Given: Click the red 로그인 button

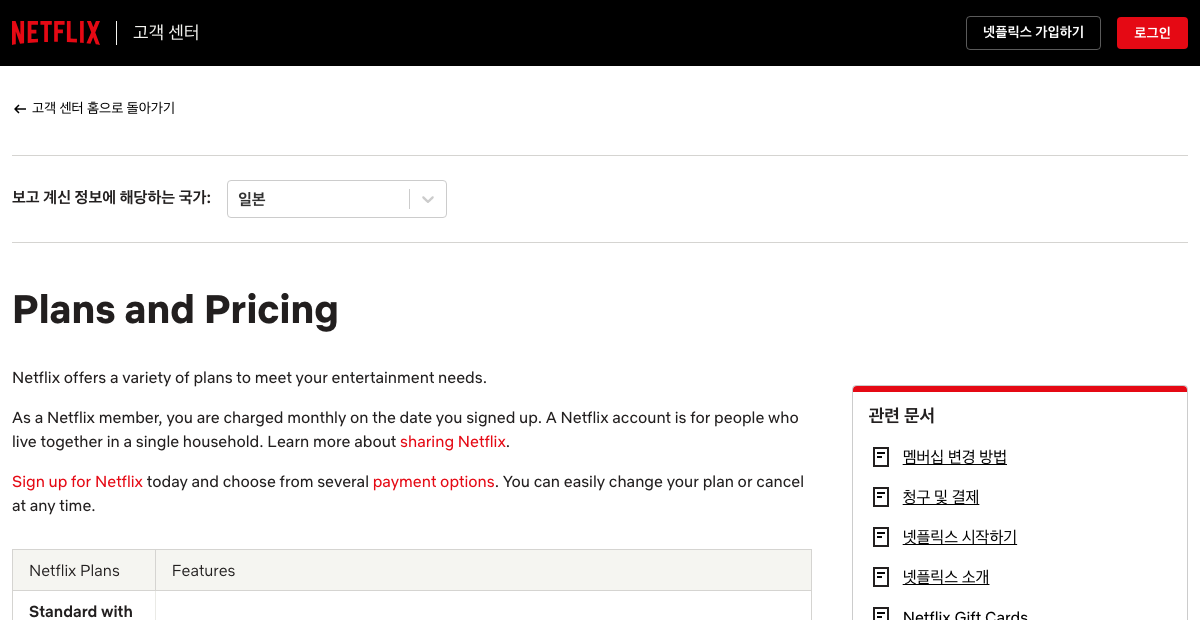Looking at the screenshot, I should (x=1152, y=33).
